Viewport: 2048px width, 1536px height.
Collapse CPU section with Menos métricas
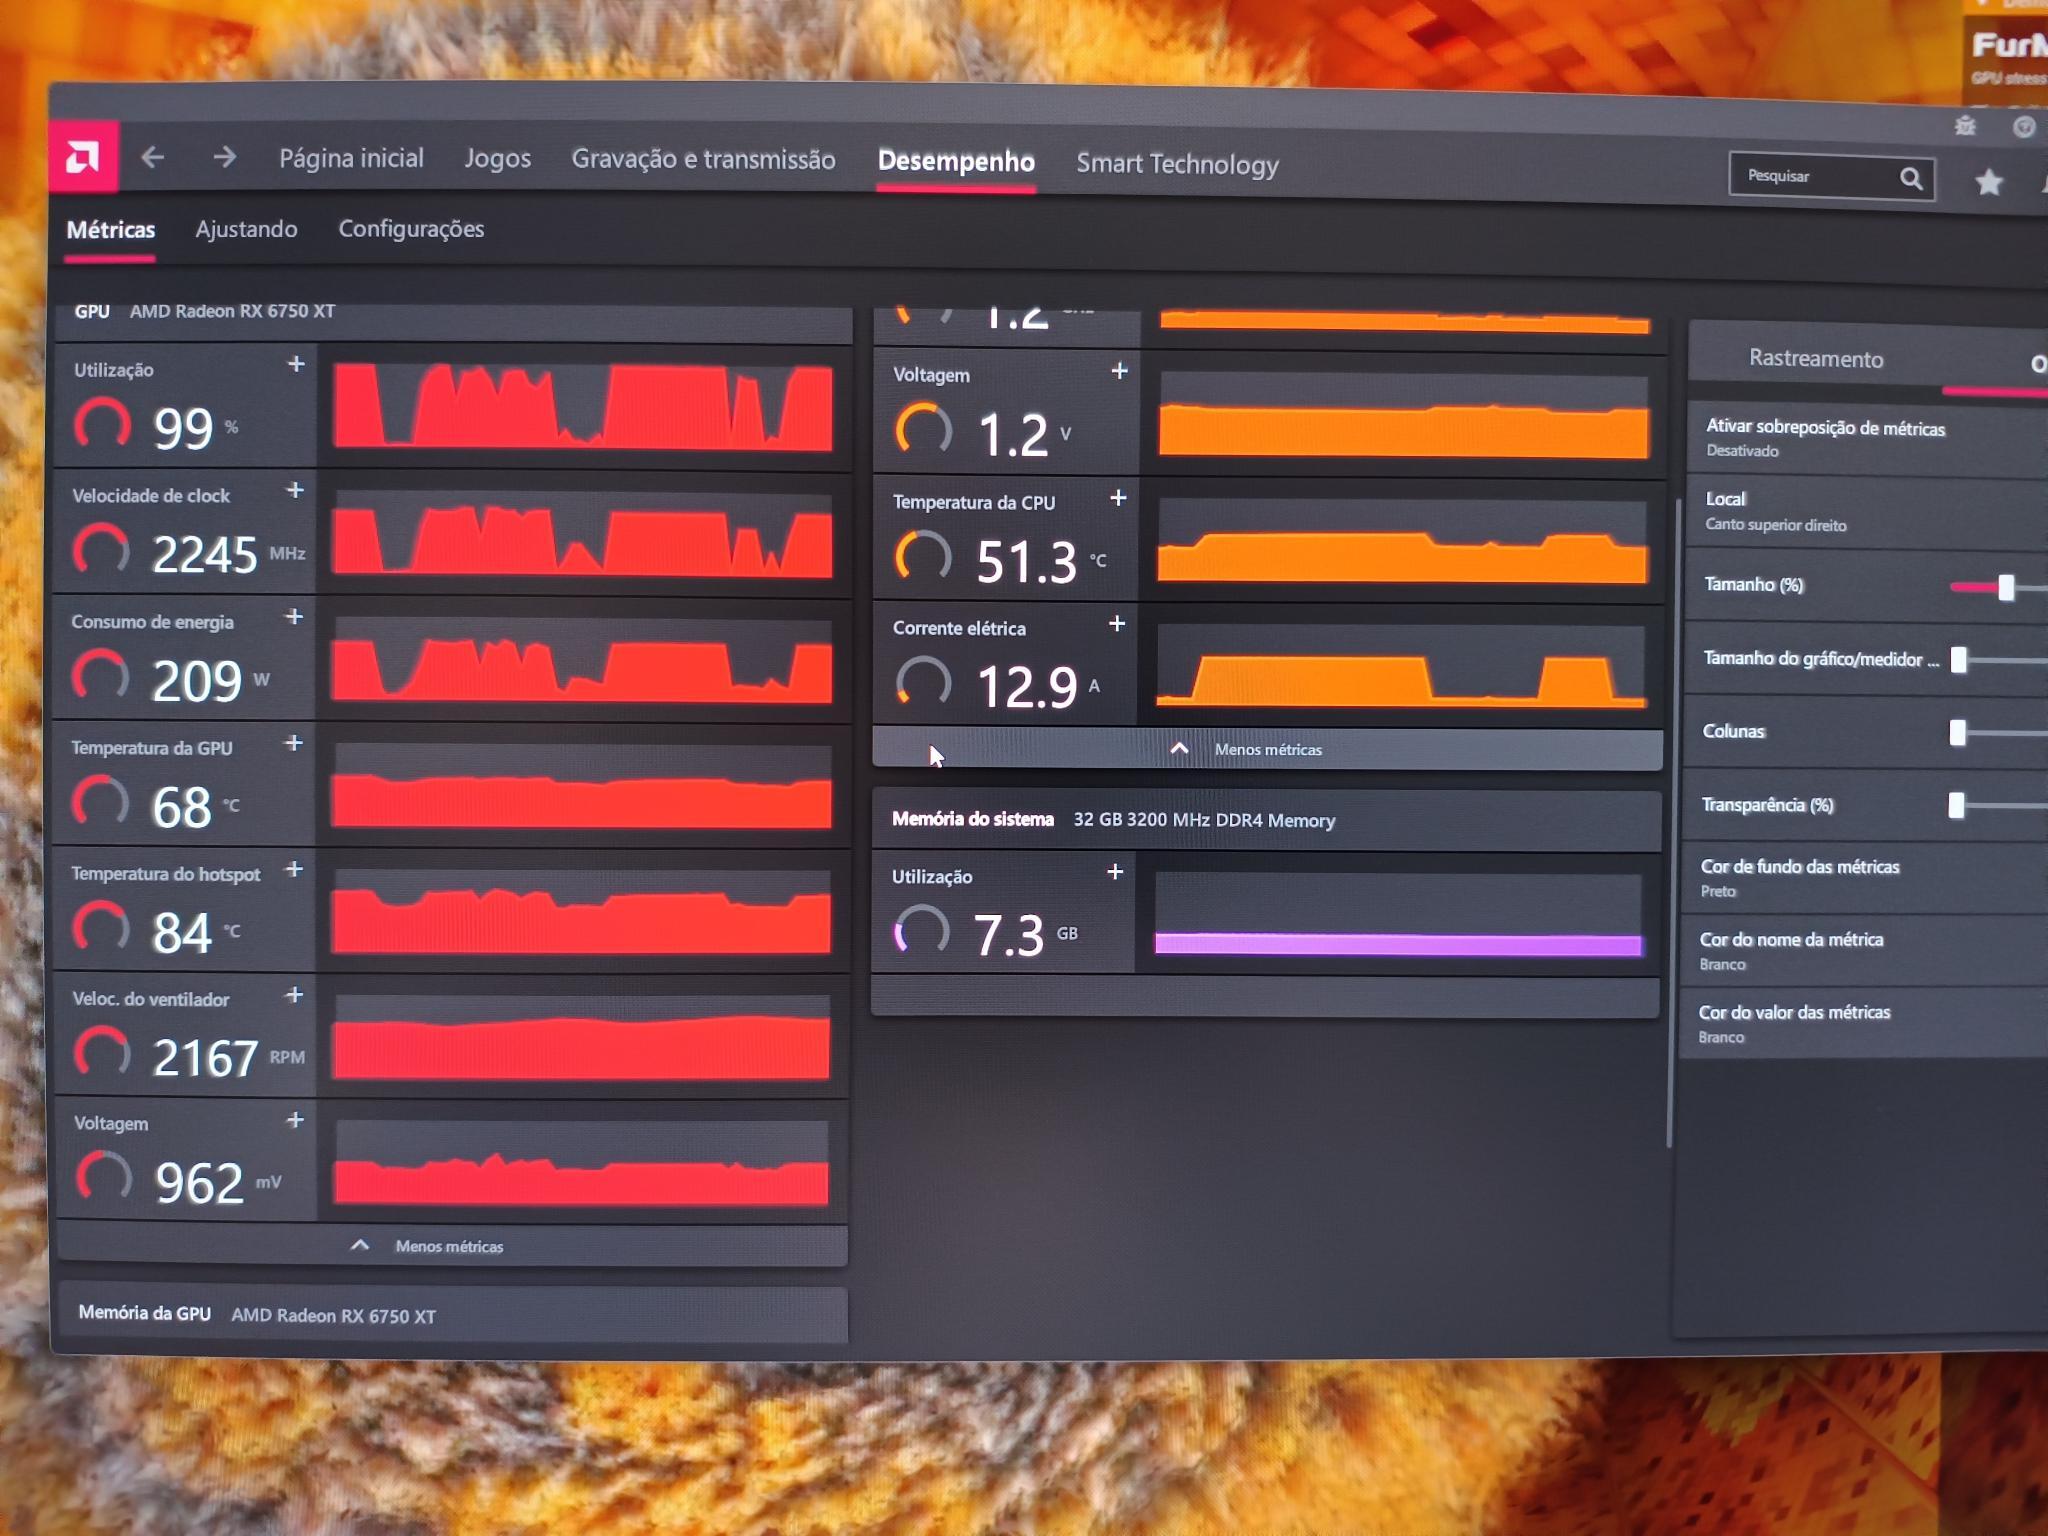coord(1267,749)
